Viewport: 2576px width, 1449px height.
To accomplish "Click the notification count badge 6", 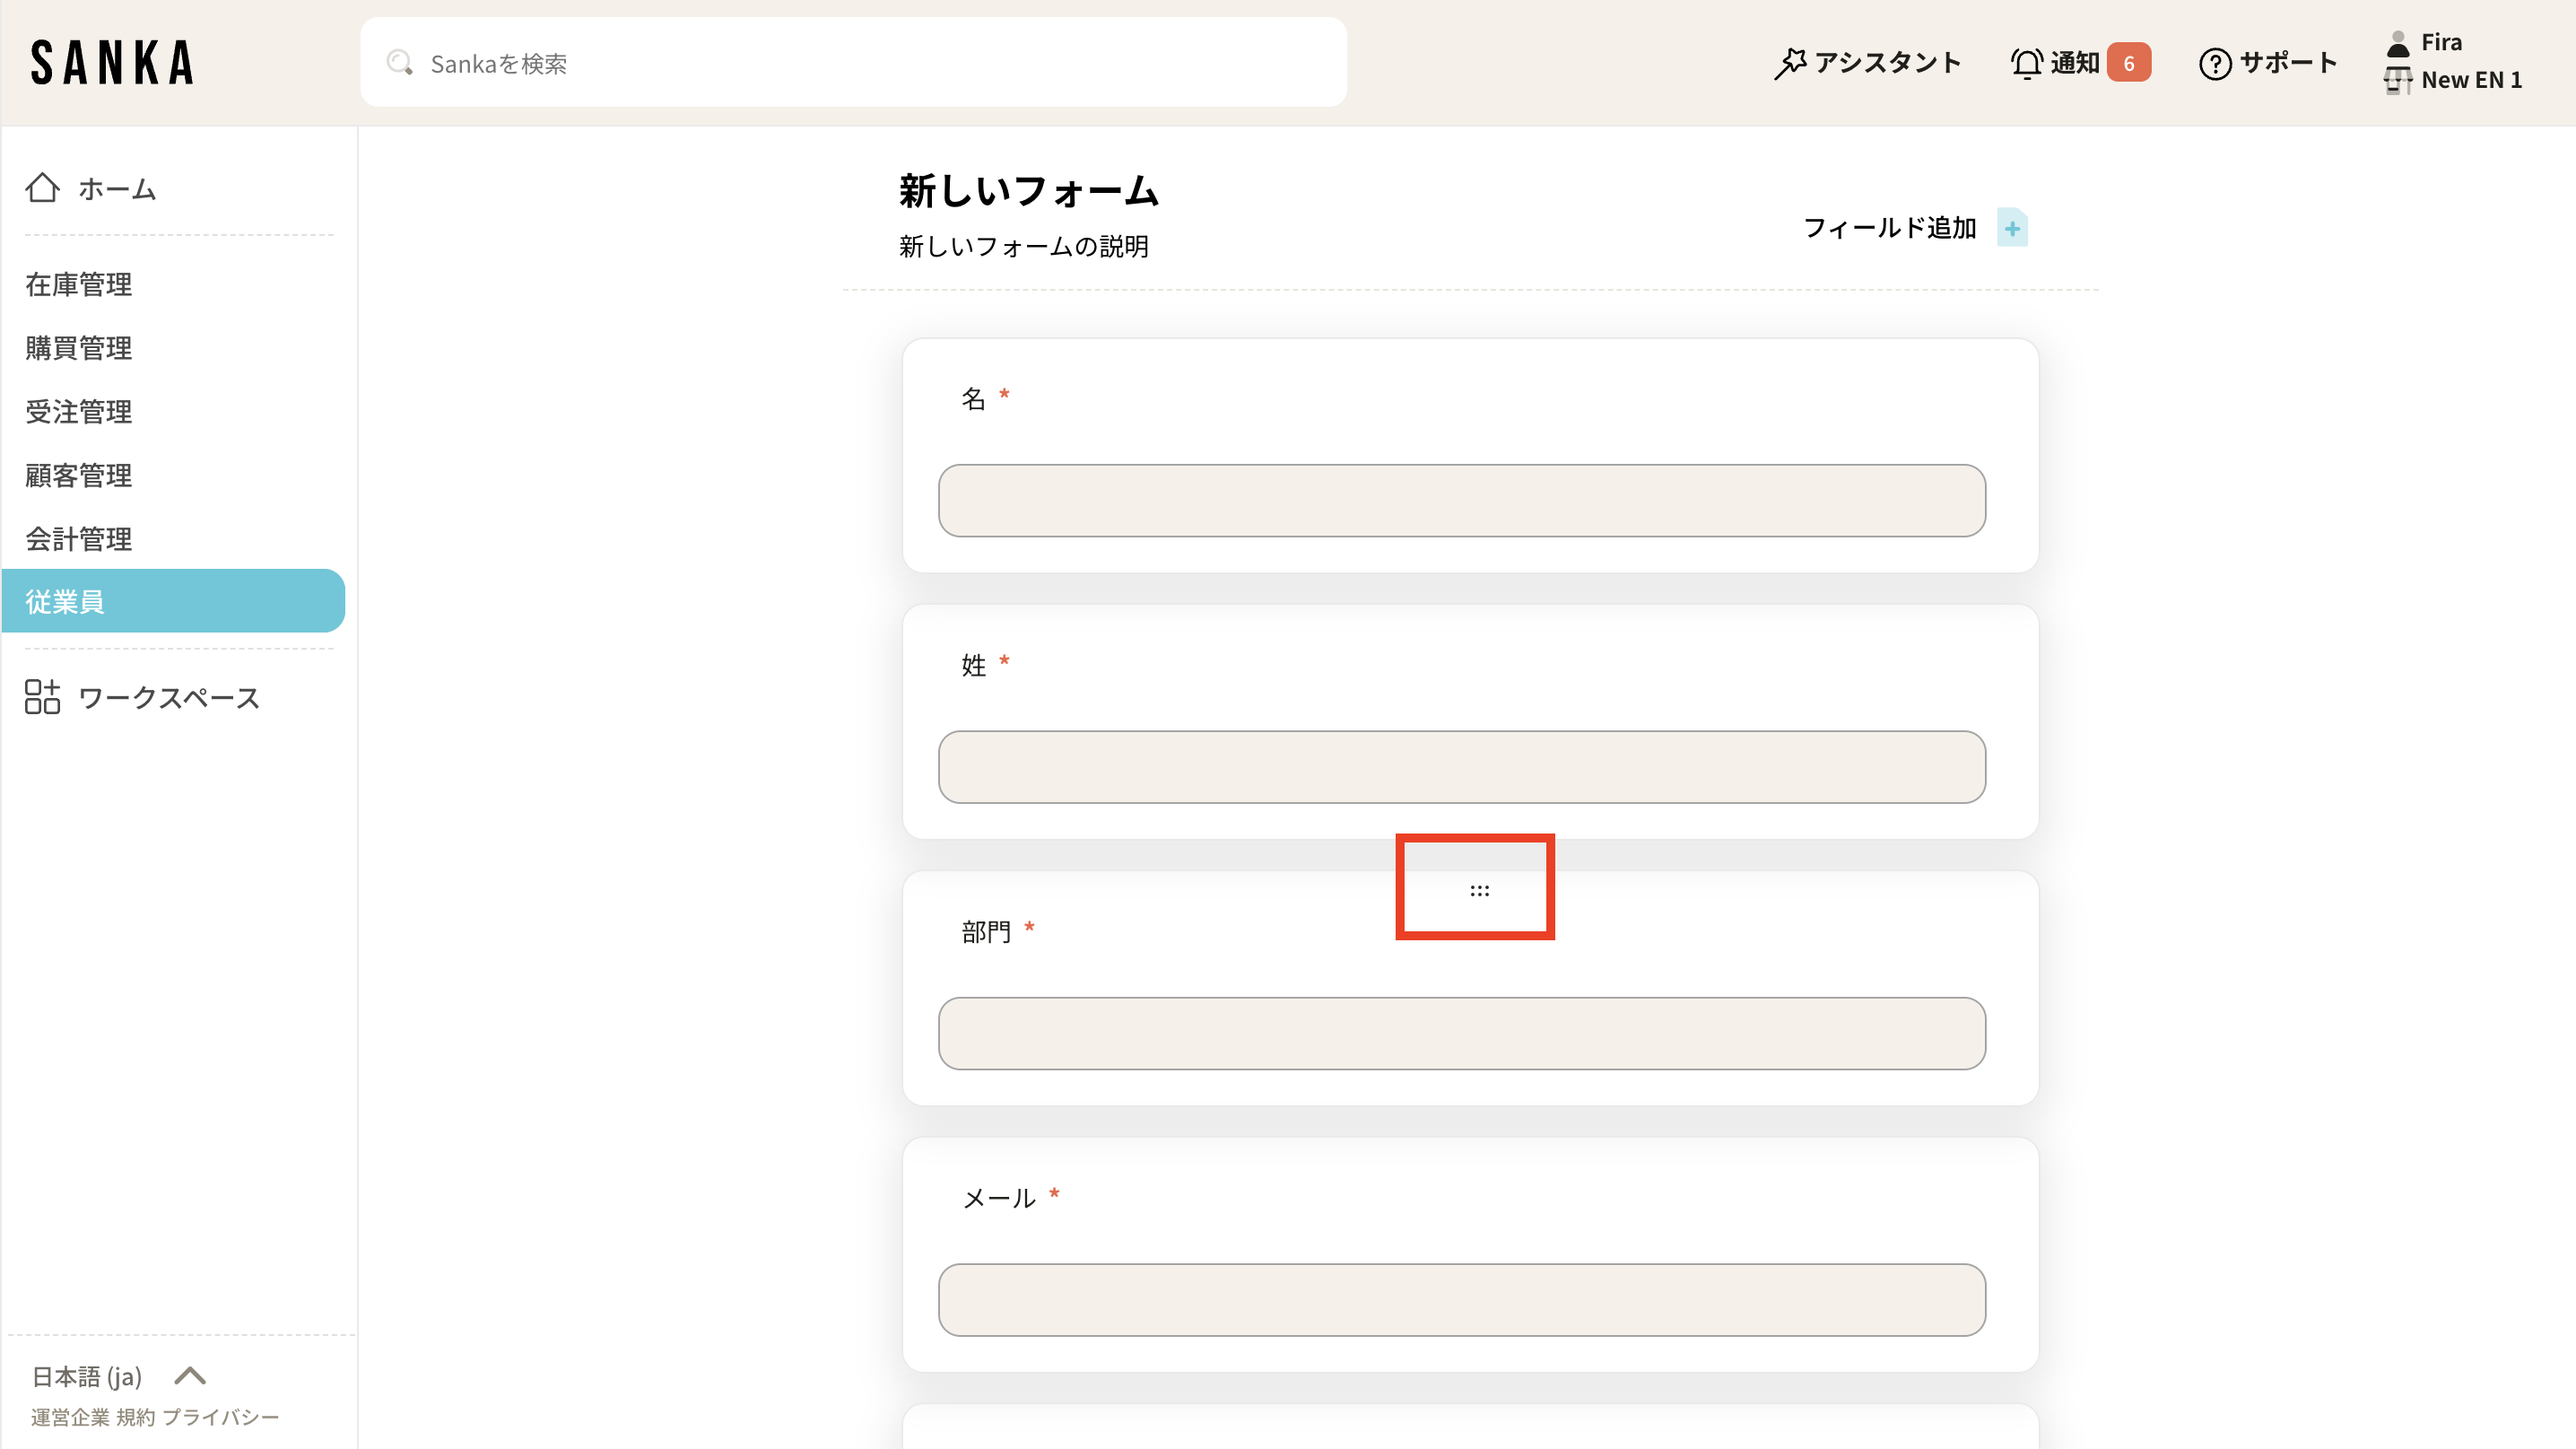I will 2128,63.
